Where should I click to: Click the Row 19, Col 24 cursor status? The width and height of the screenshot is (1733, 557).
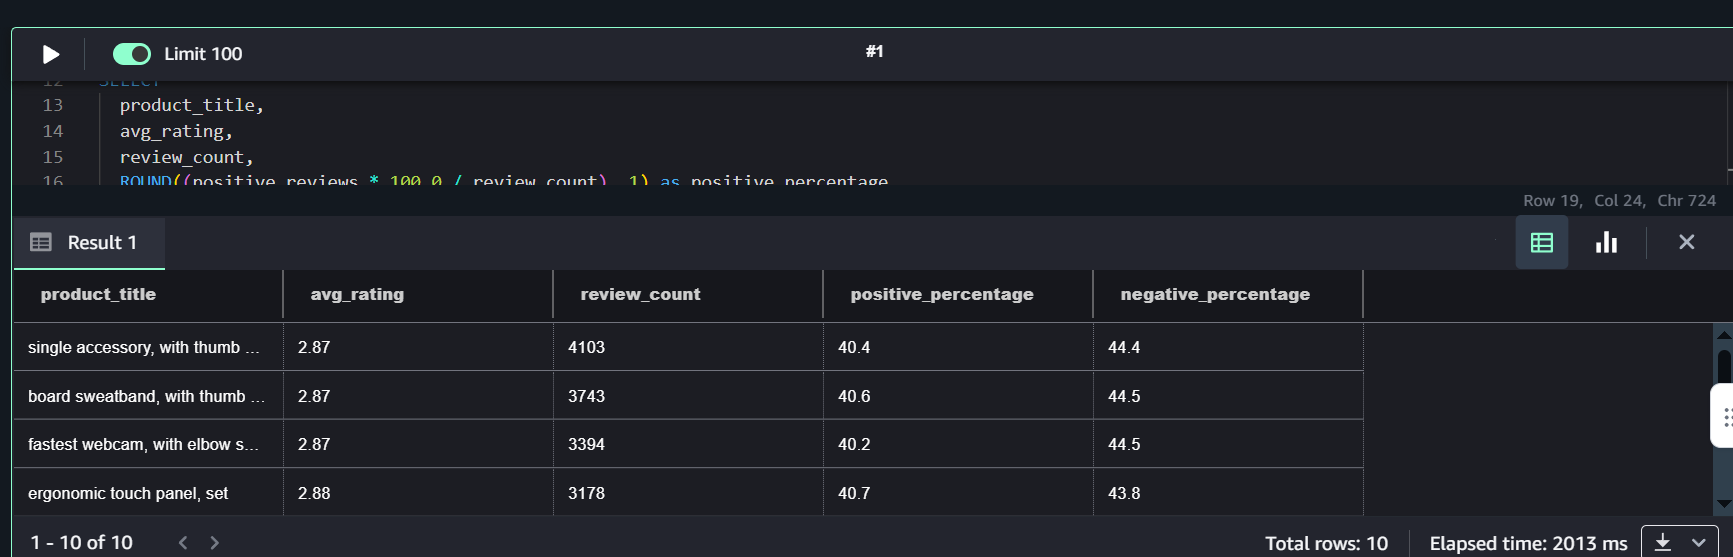click(x=1619, y=200)
